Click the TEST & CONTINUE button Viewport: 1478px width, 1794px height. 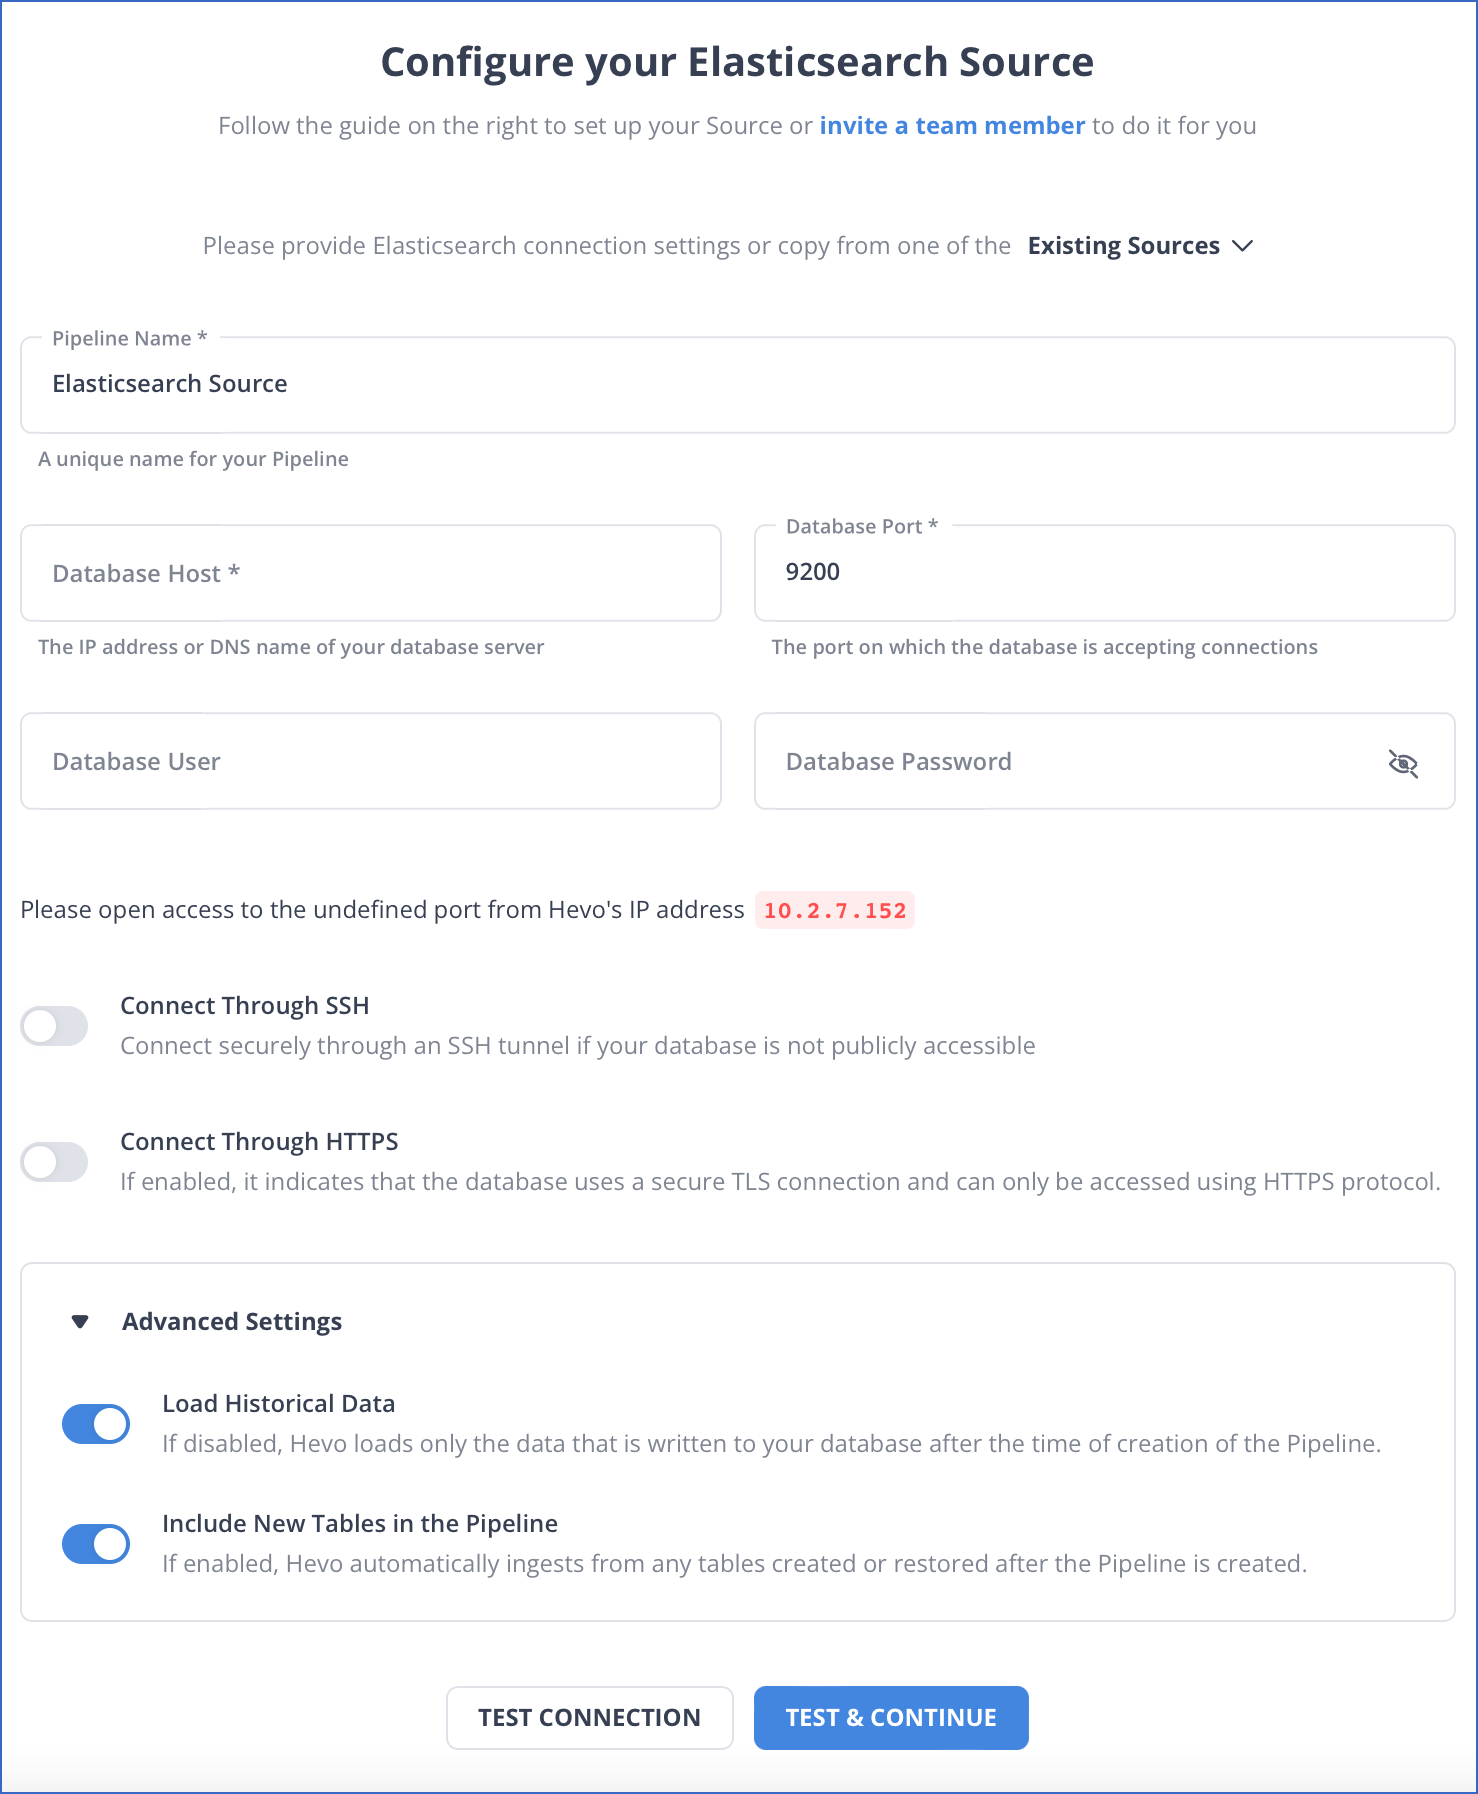[x=891, y=1718]
